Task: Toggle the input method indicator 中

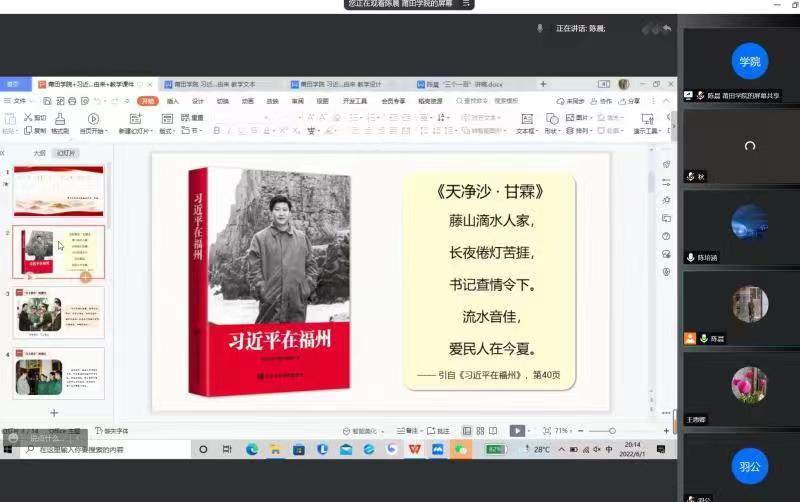Action: tap(609, 449)
